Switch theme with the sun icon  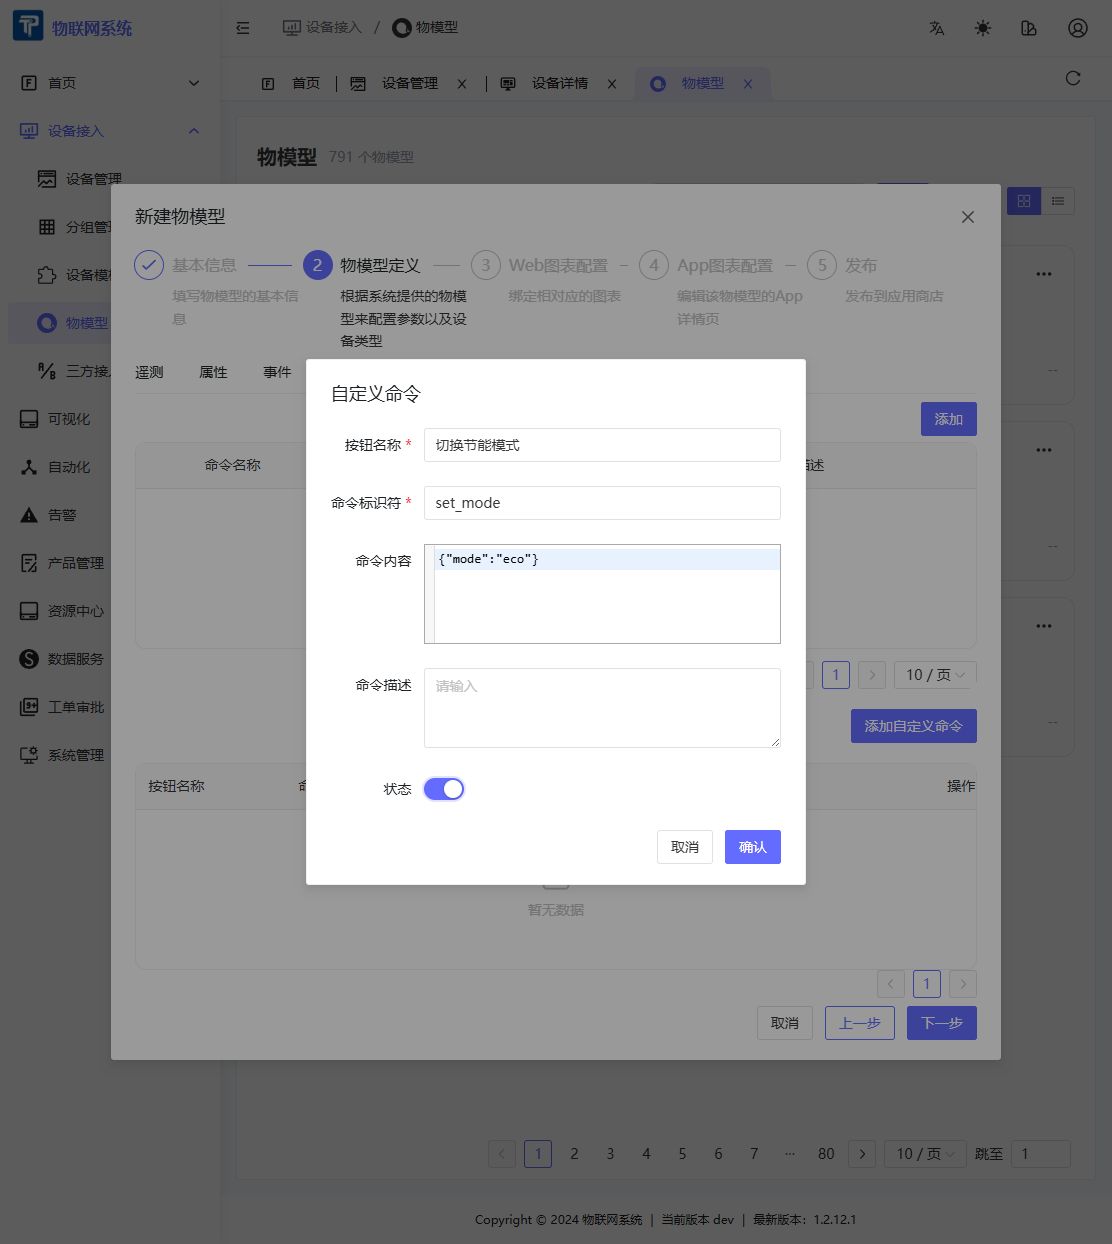tap(983, 28)
